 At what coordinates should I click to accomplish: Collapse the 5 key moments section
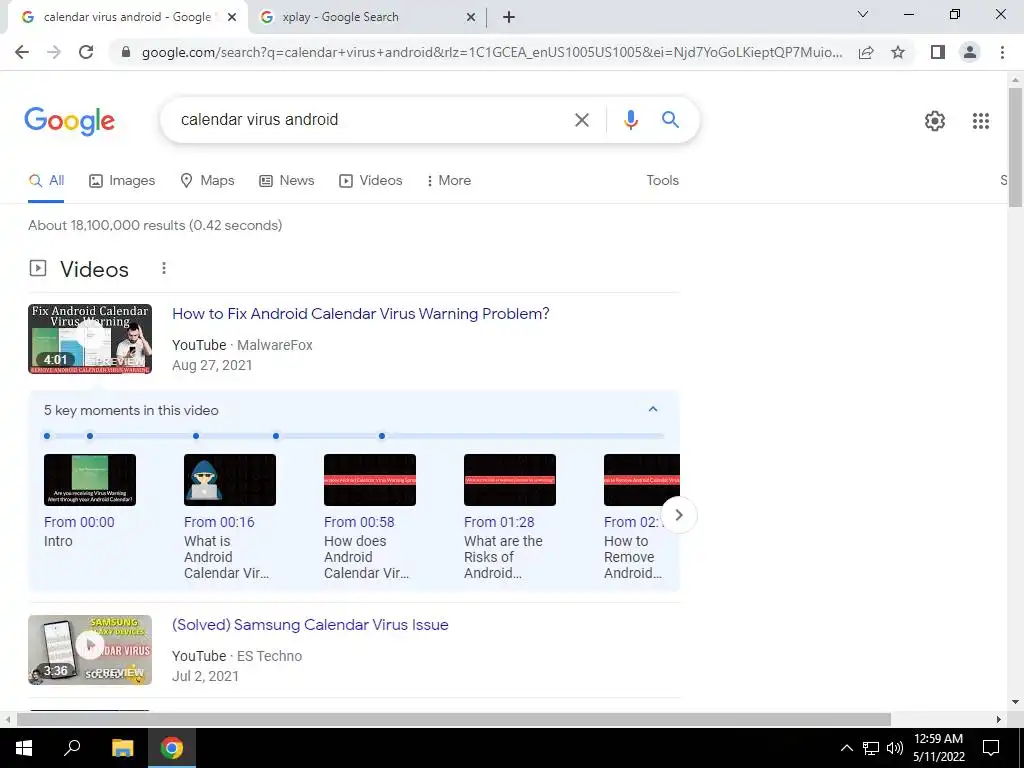point(652,409)
